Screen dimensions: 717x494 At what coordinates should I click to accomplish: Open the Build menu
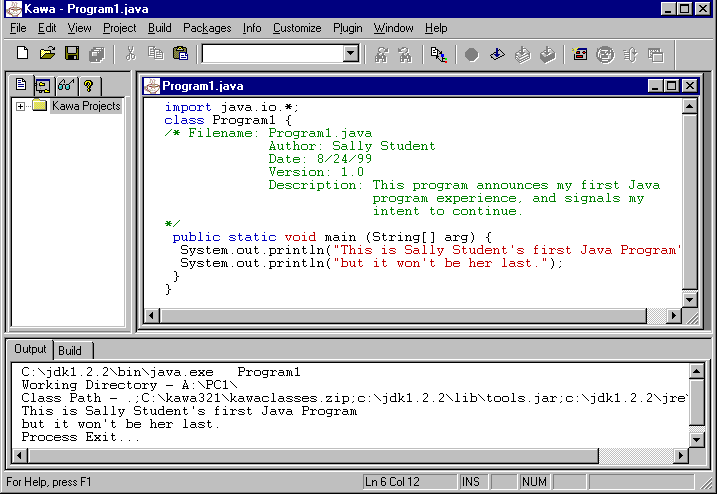click(x=160, y=28)
